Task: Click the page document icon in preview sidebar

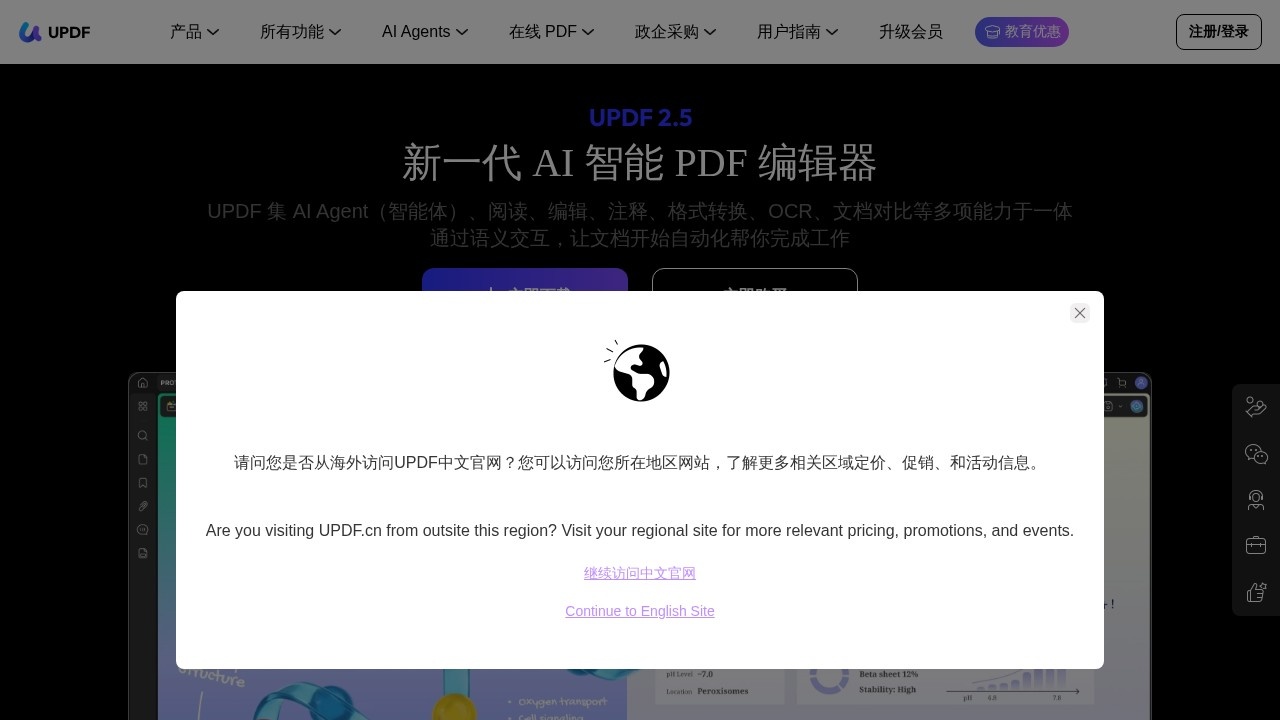Action: [x=143, y=459]
